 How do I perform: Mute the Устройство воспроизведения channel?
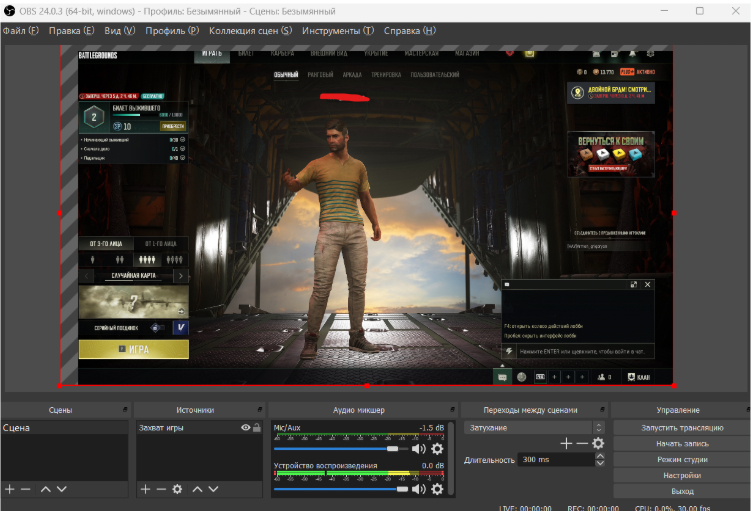(x=419, y=489)
